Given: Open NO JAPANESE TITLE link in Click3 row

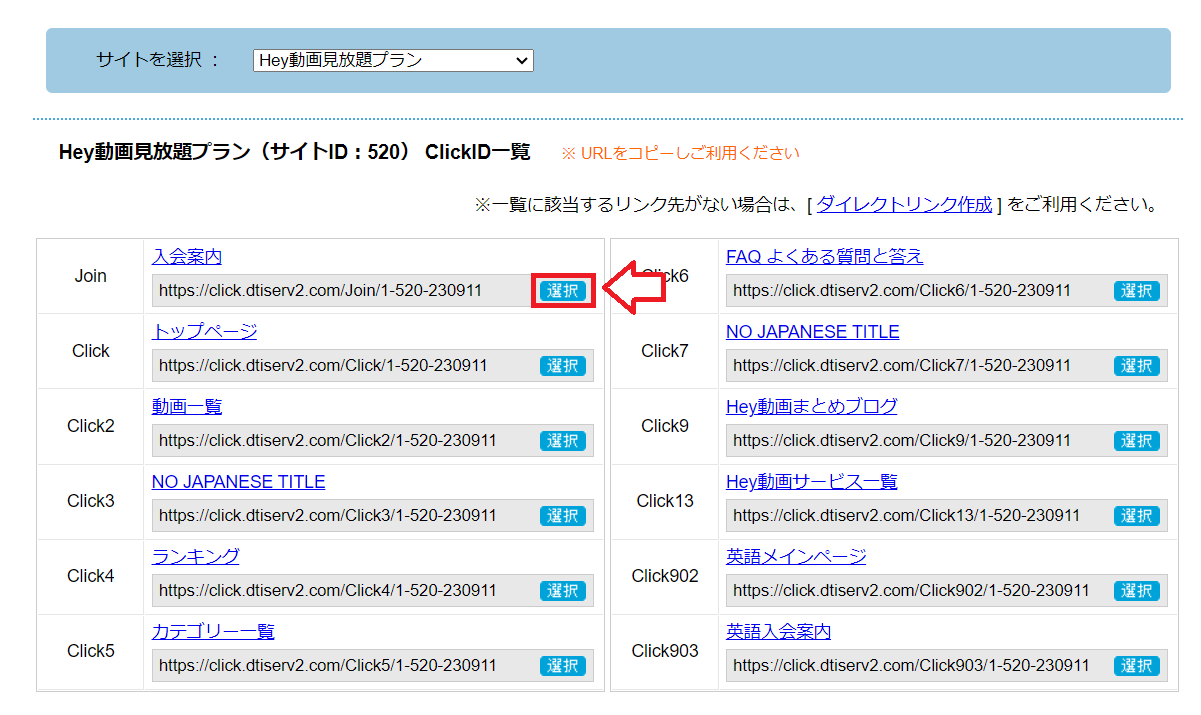Looking at the screenshot, I should pyautogui.click(x=238, y=482).
